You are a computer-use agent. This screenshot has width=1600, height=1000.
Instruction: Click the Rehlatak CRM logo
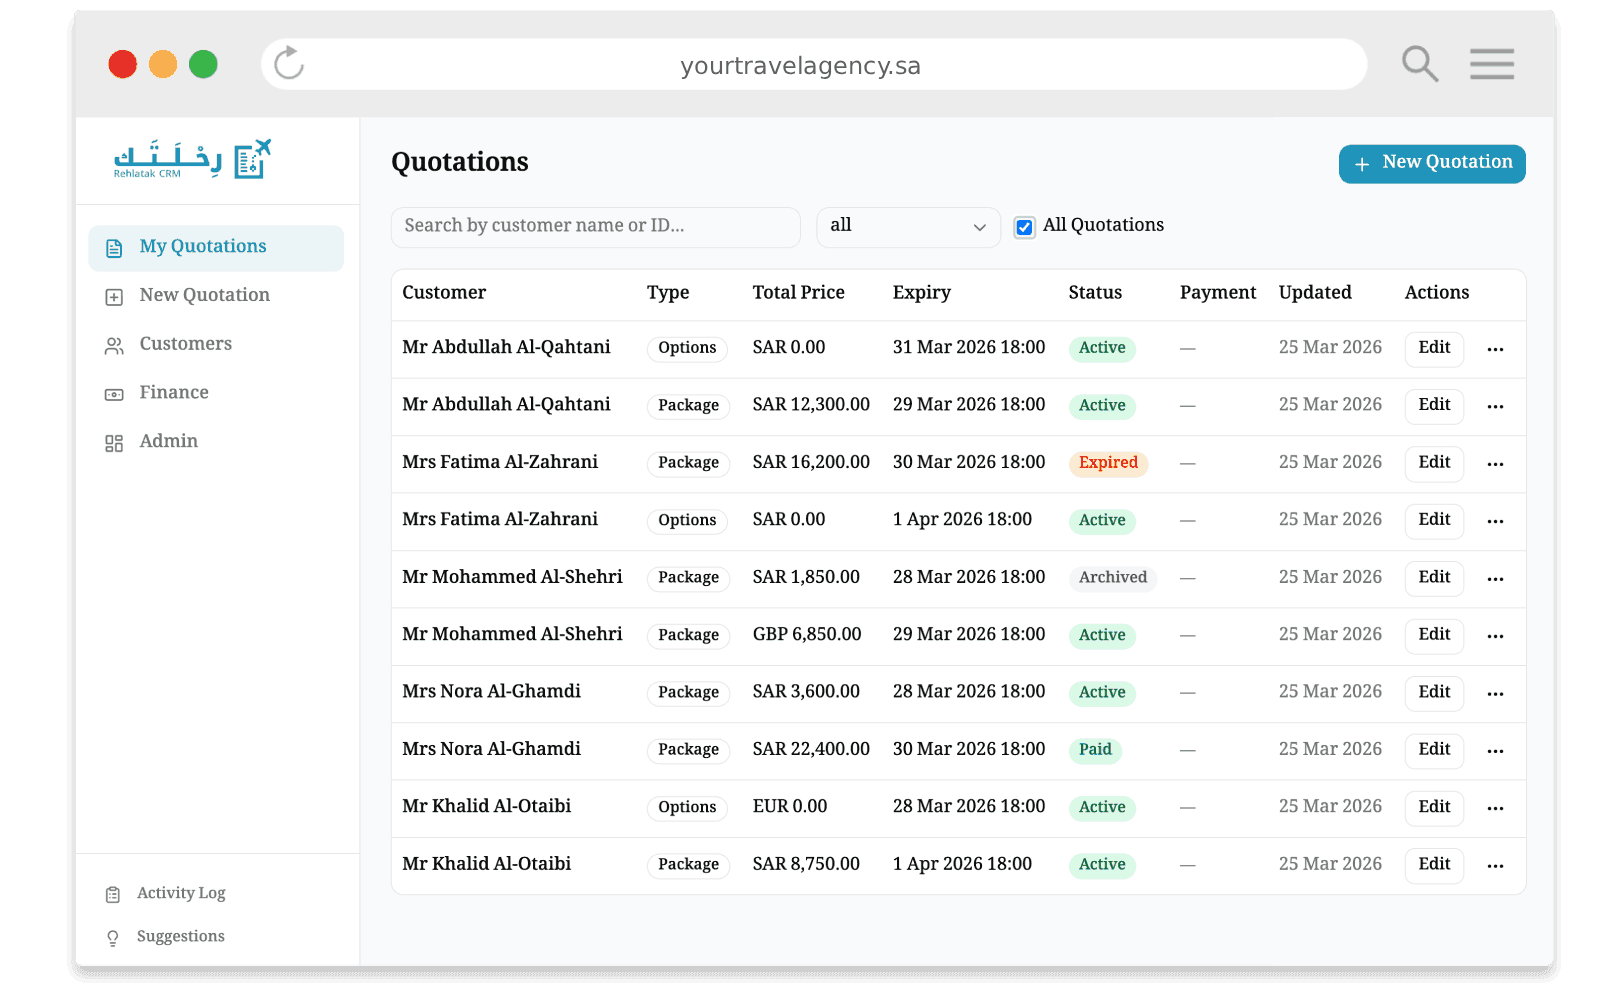click(x=192, y=160)
